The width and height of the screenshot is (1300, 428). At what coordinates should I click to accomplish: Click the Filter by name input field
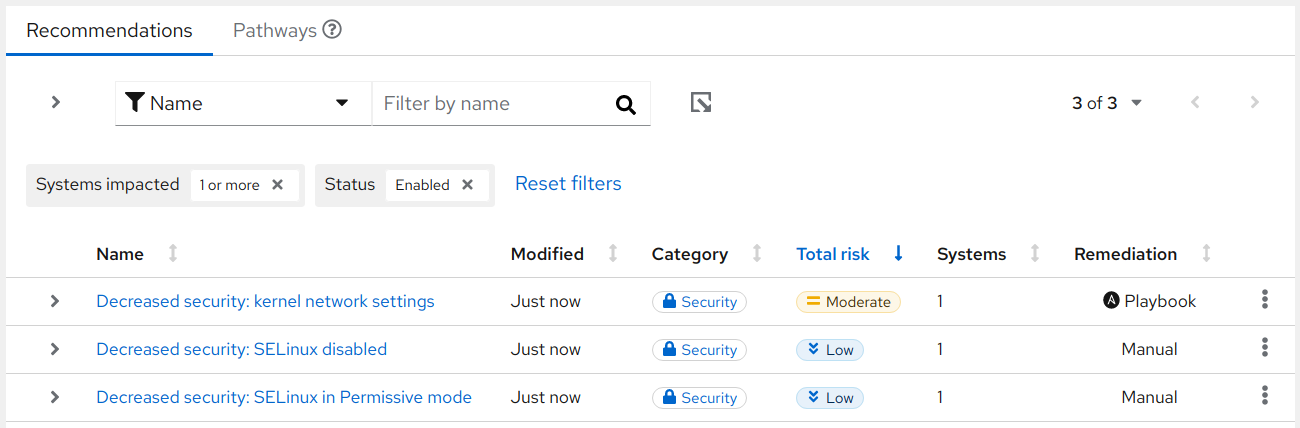click(490, 104)
